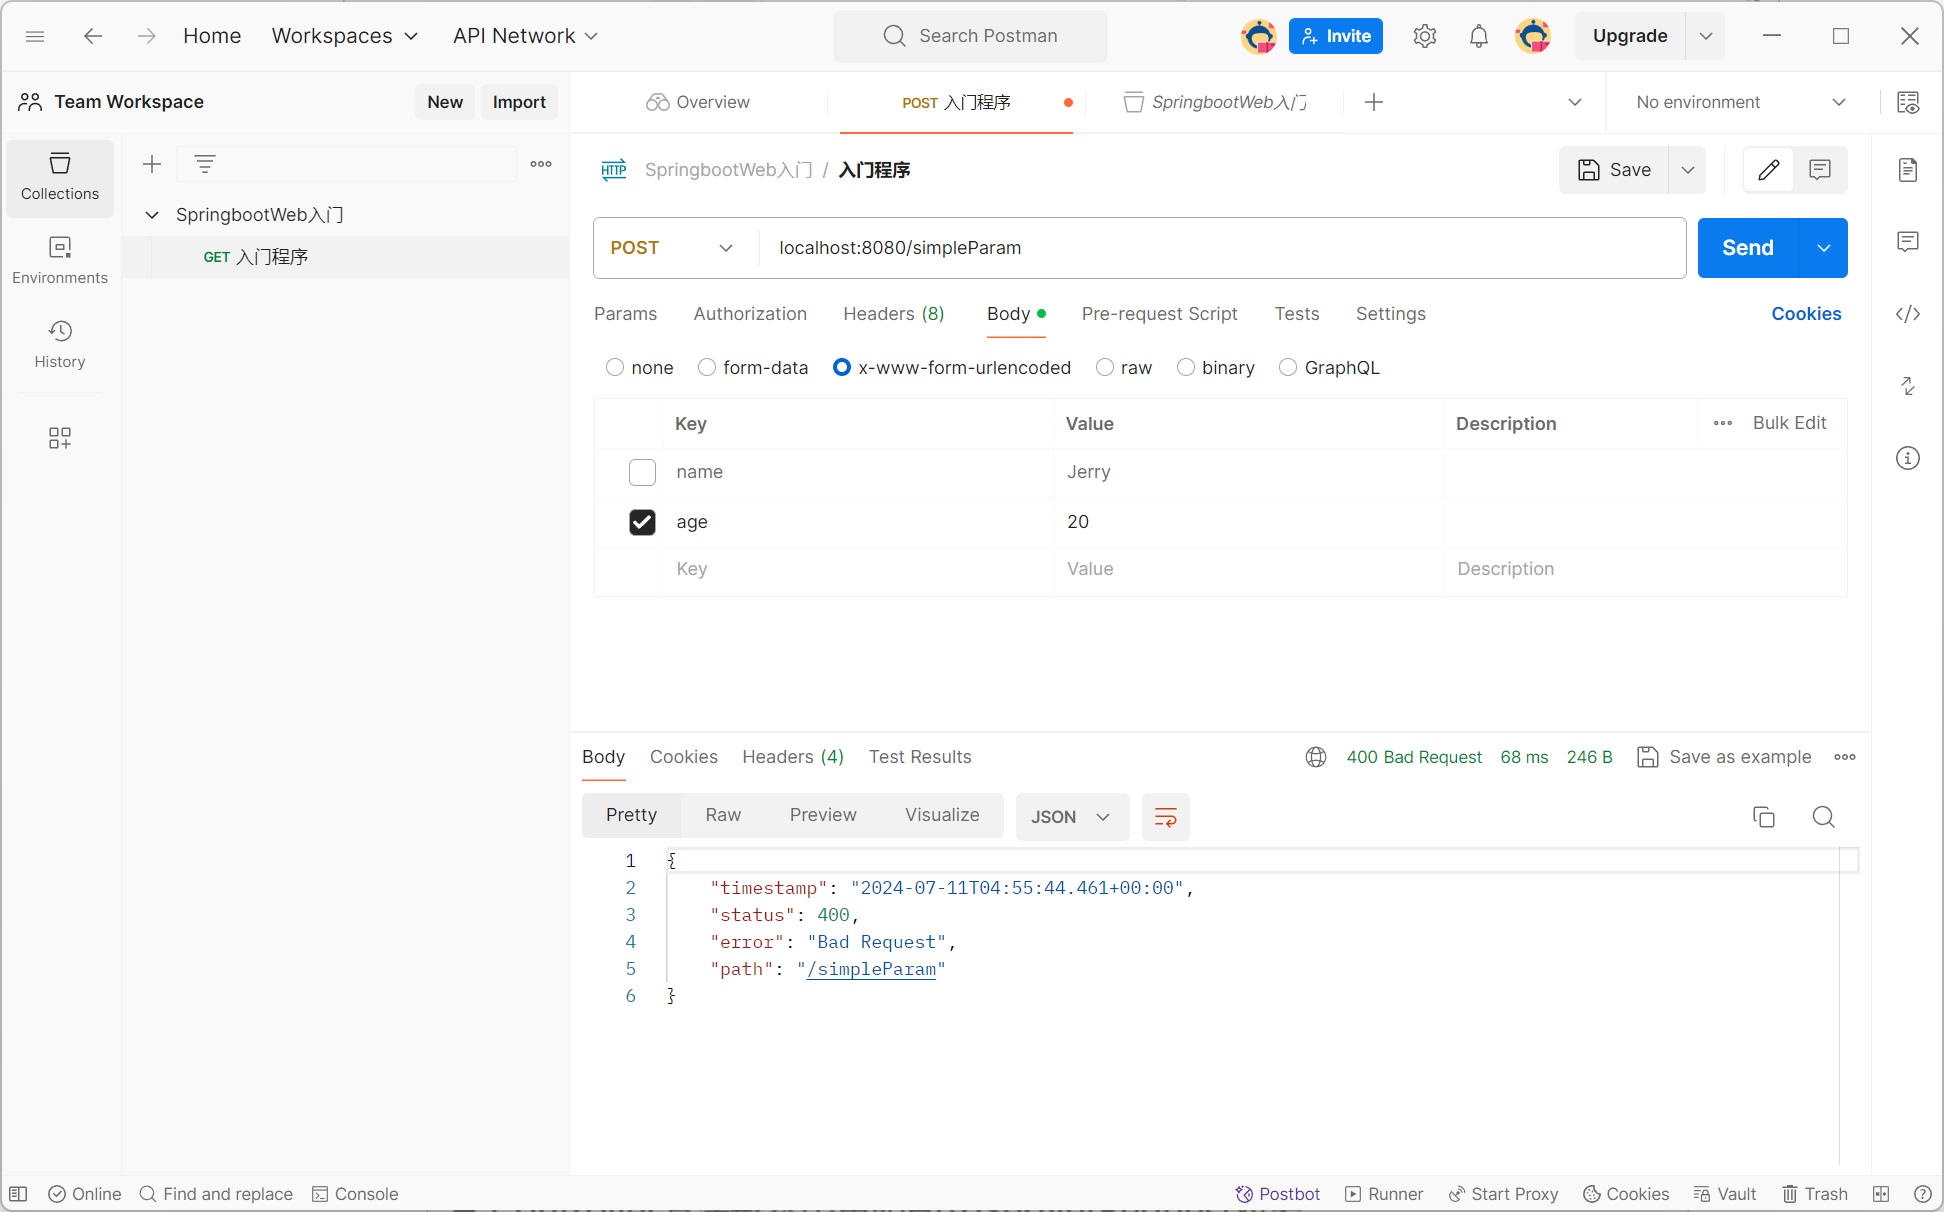Viewport: 1944px width, 1212px height.
Task: Open the comment mode icon beside pencil
Action: pos(1820,170)
